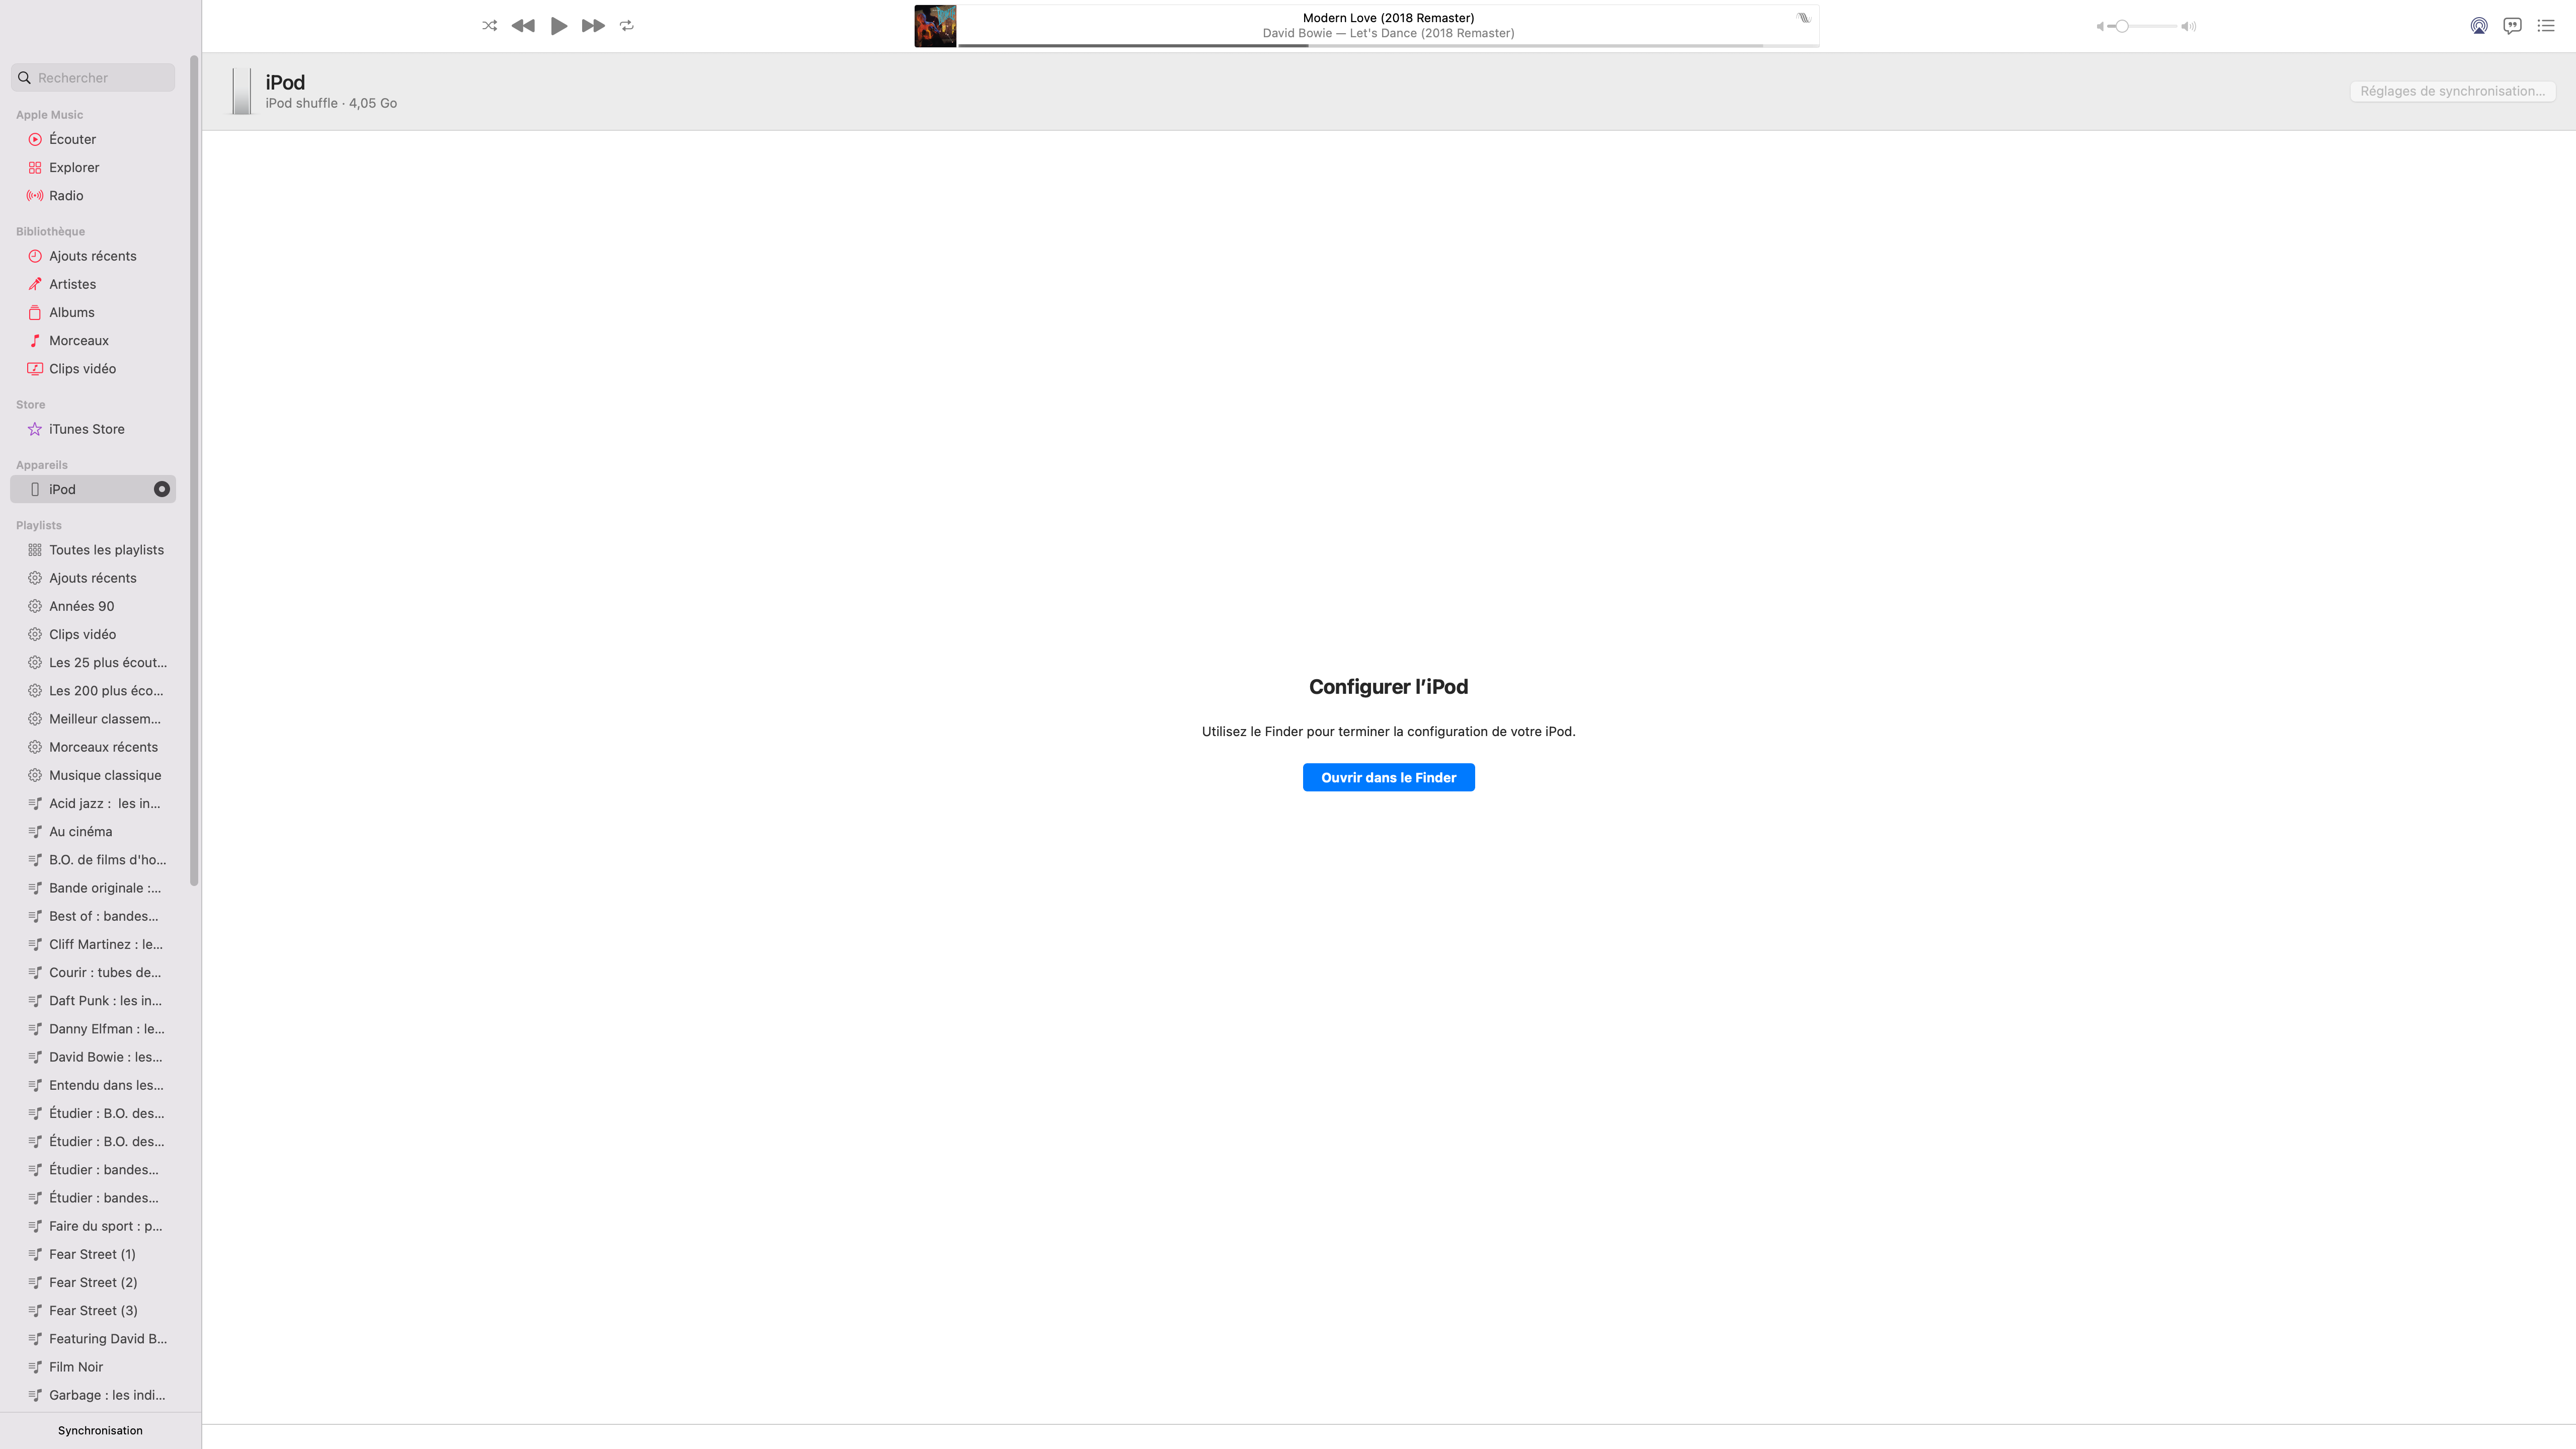Viewport: 2576px width, 1449px height.
Task: Click the iPod shuffle device image
Action: click(241, 91)
